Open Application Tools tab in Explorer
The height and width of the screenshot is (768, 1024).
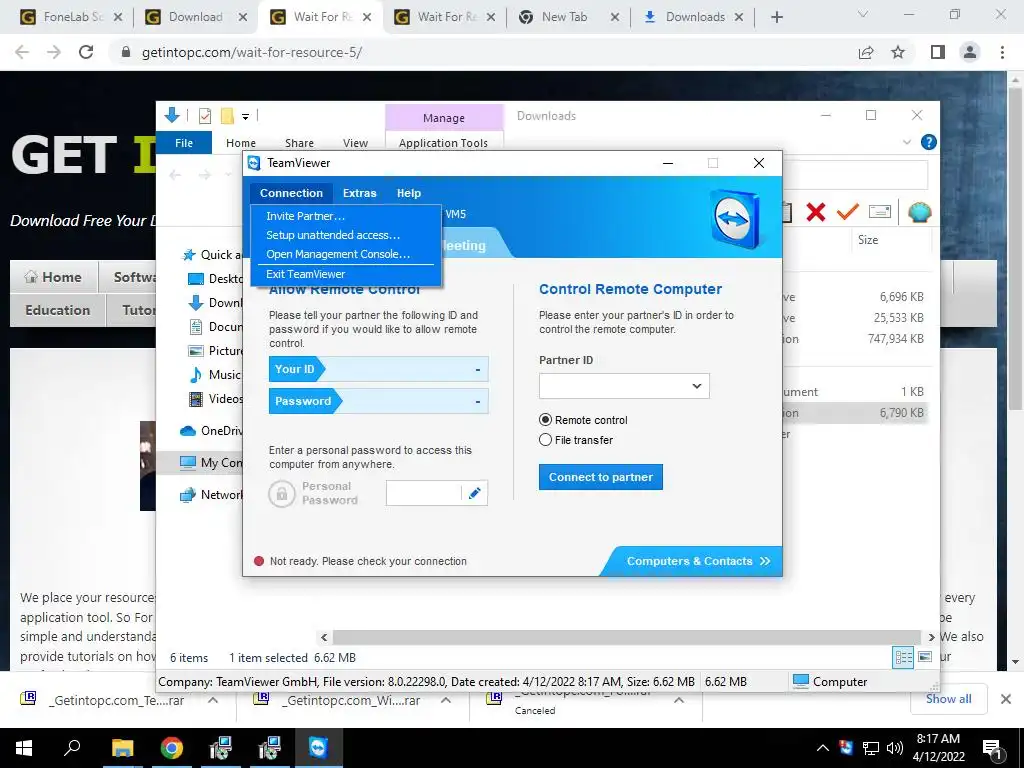tap(443, 143)
